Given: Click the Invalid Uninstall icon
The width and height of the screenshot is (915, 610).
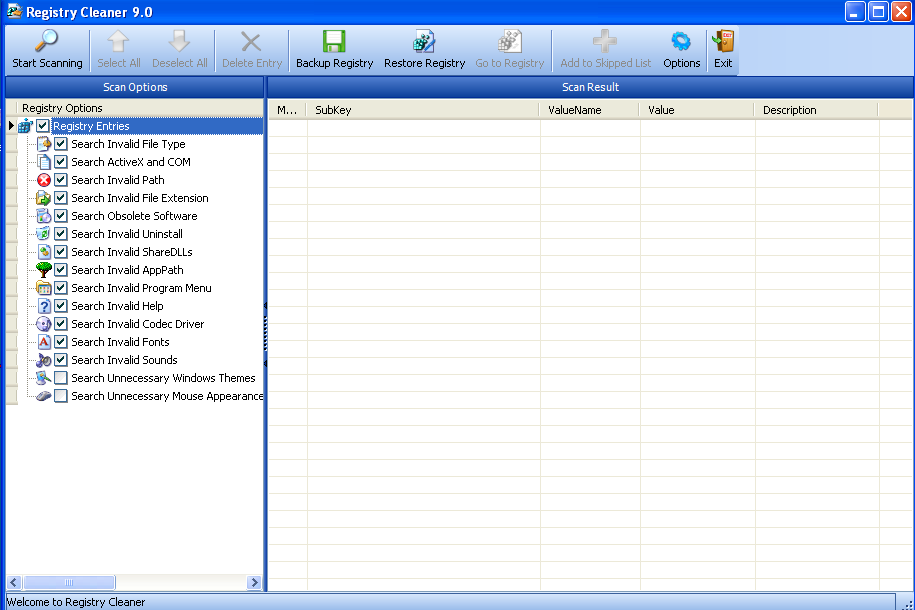Looking at the screenshot, I should (x=43, y=234).
